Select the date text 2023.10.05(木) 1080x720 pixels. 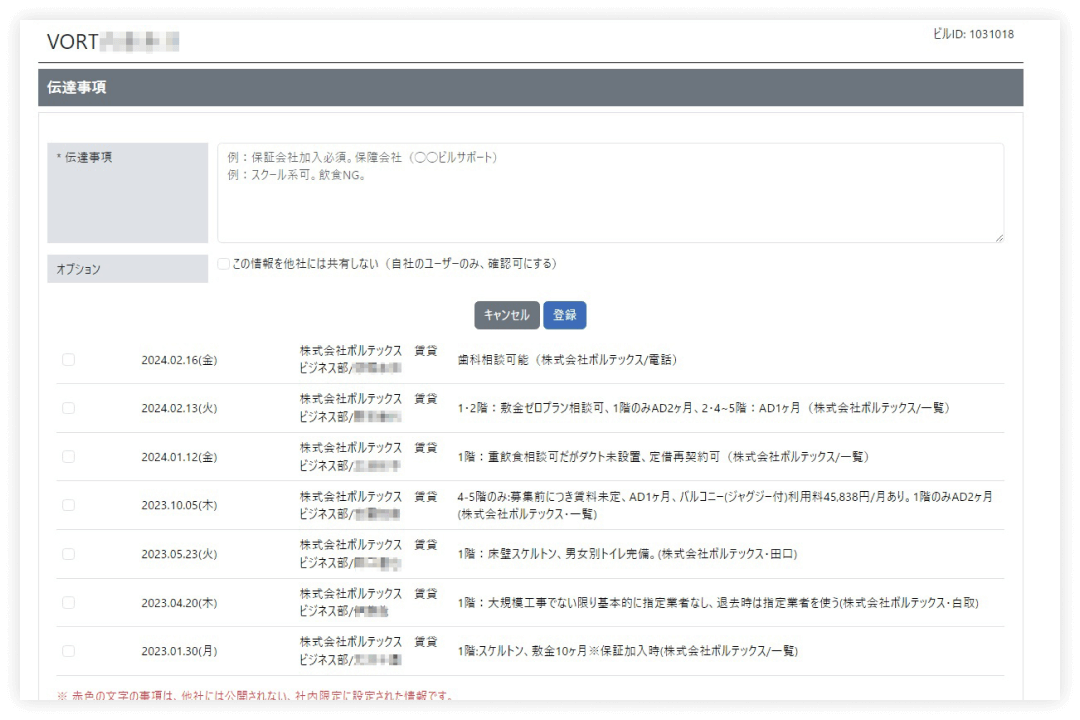(x=179, y=505)
